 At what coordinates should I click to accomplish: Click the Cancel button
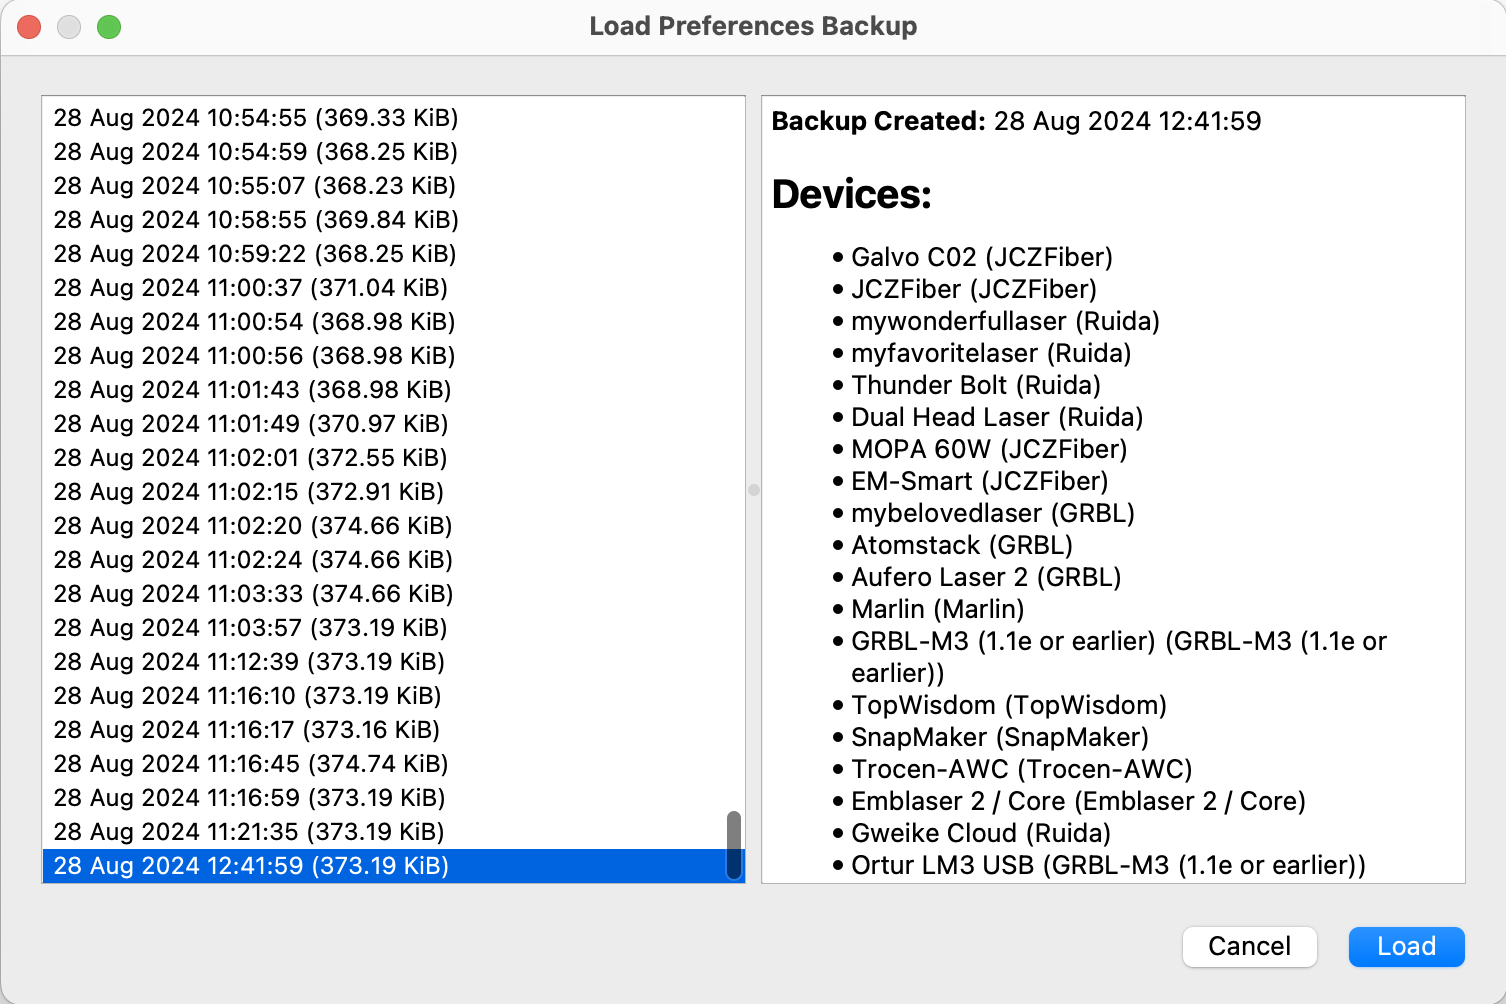tap(1249, 946)
